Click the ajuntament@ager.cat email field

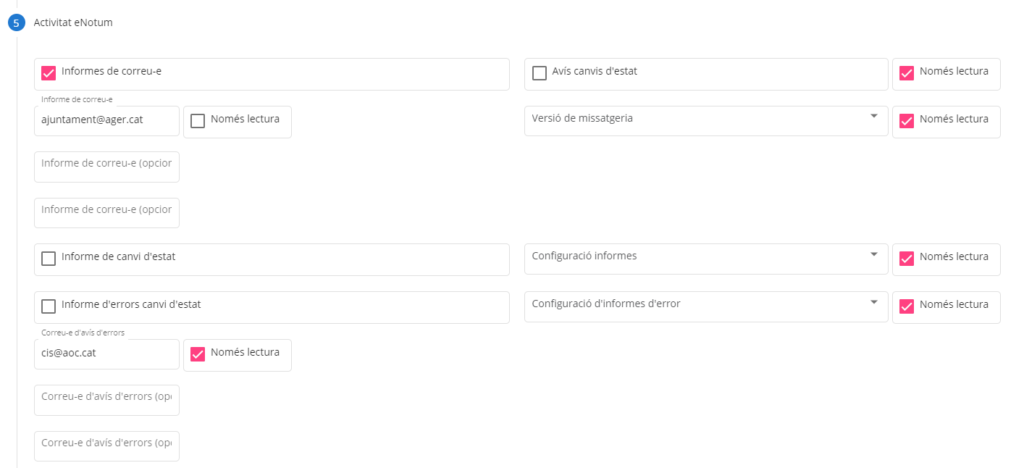[x=106, y=120]
